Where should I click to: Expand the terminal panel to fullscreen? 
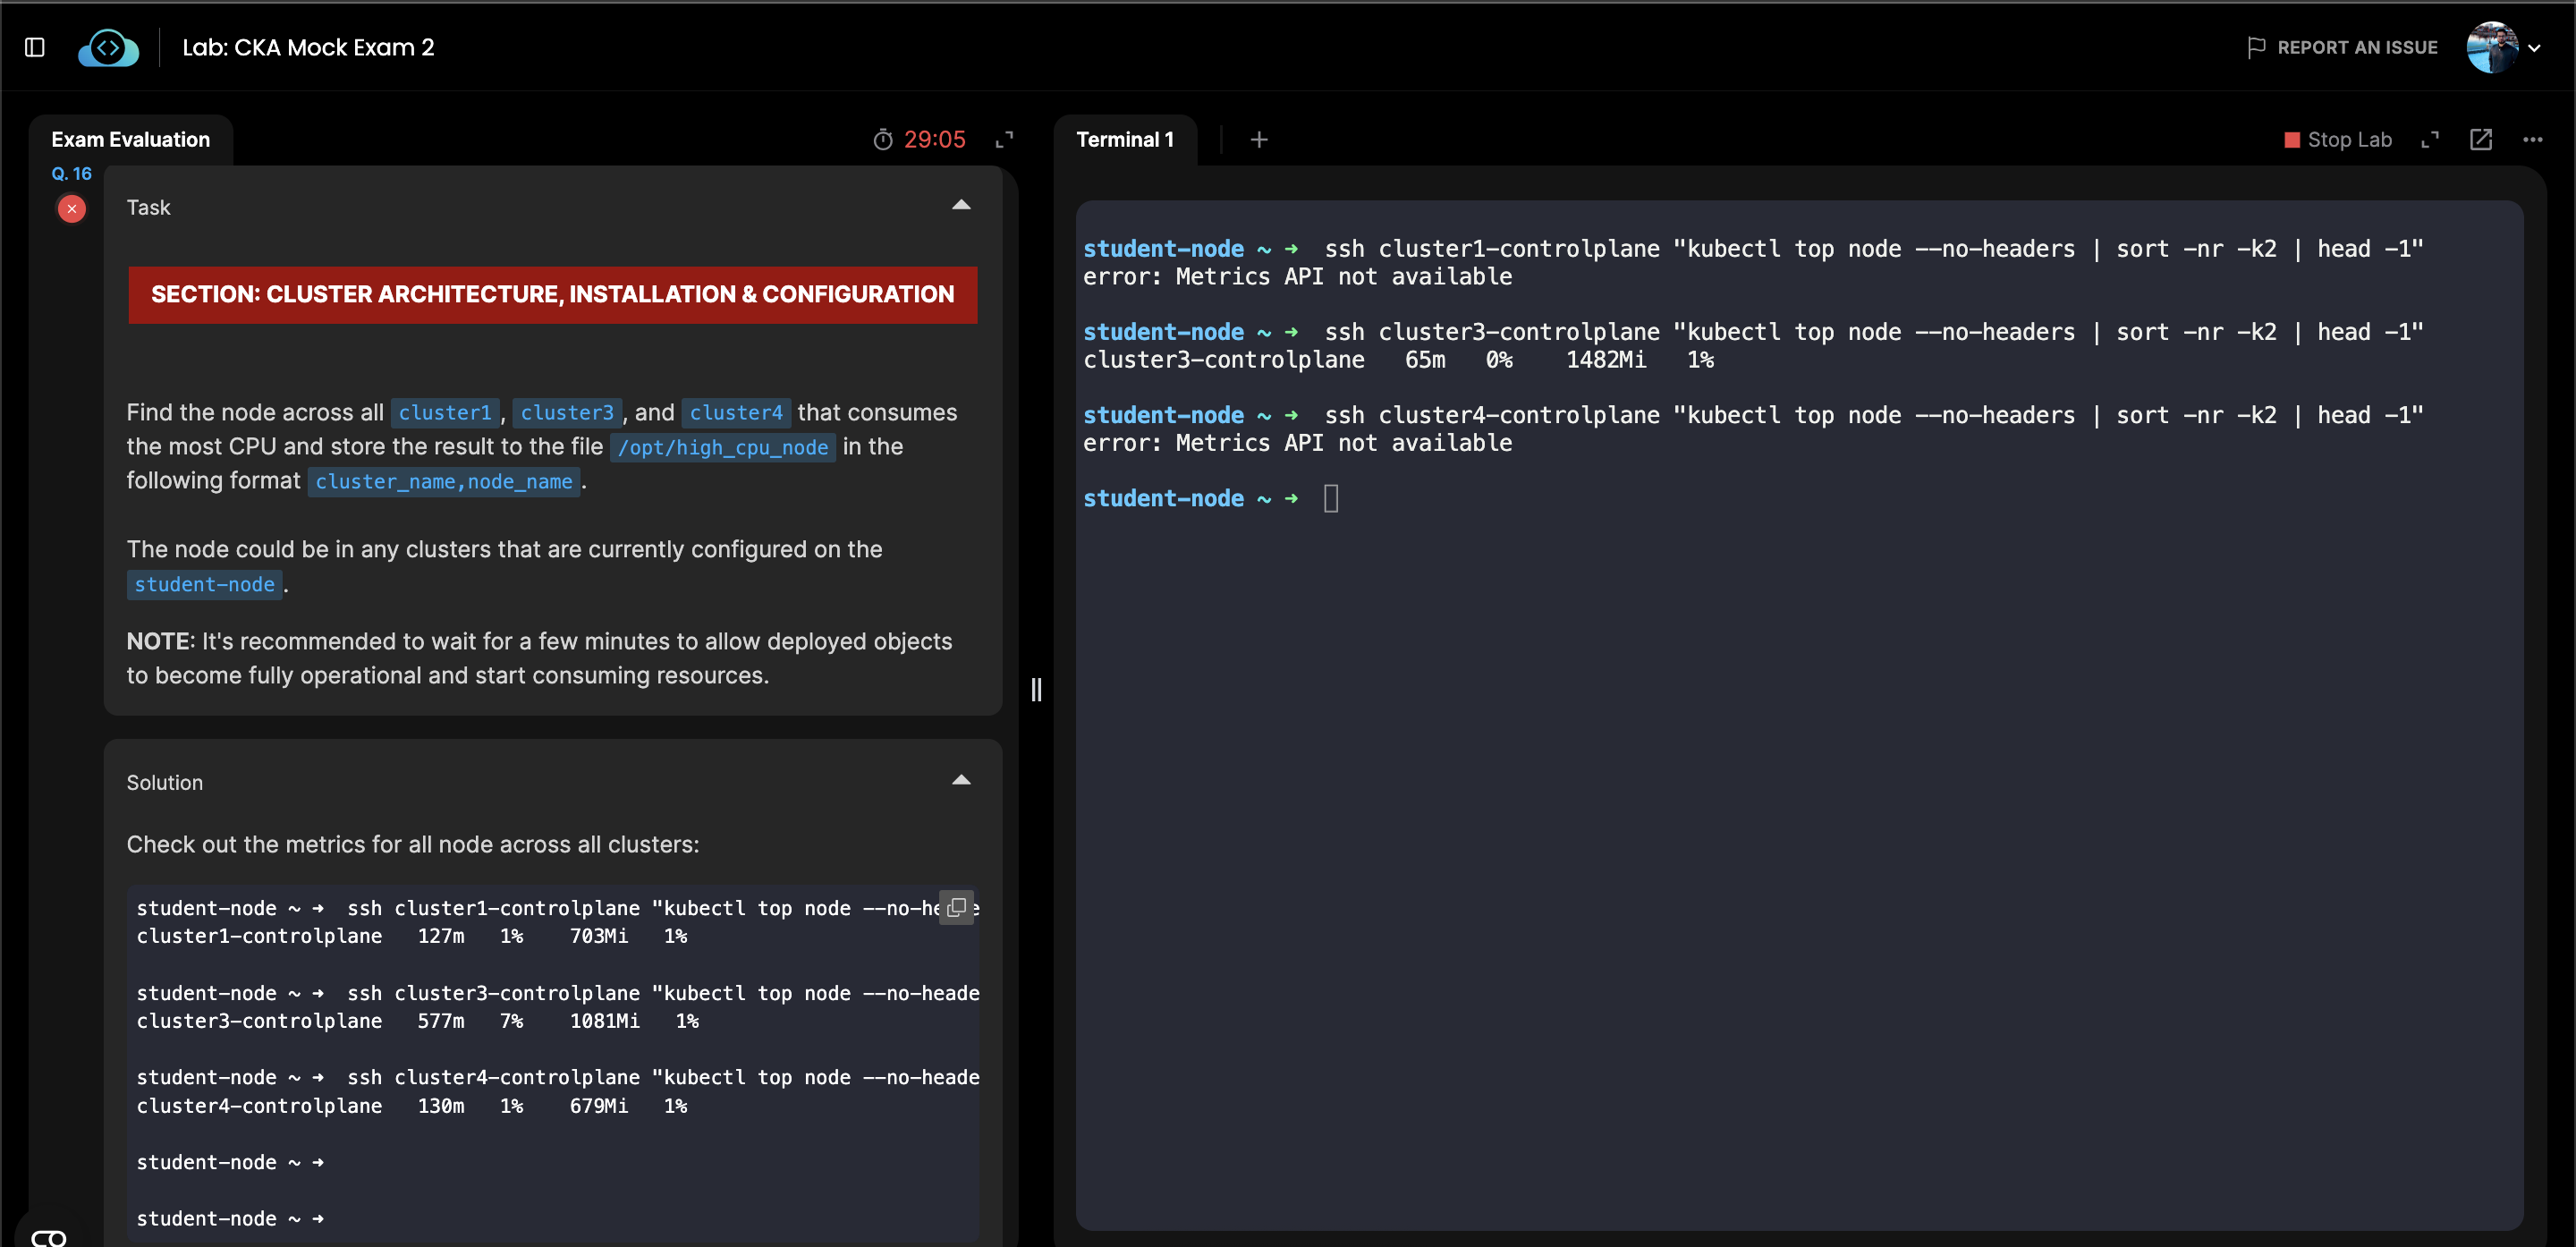2429,140
